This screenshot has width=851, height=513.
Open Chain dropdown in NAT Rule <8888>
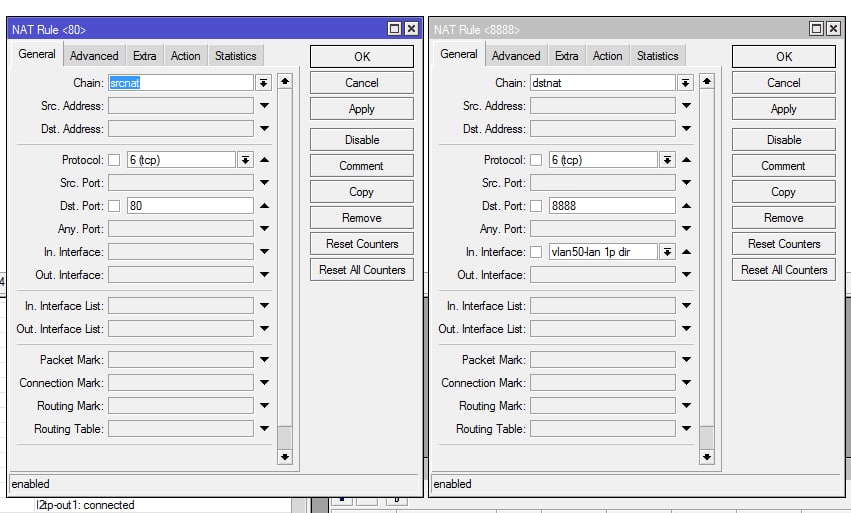(685, 83)
